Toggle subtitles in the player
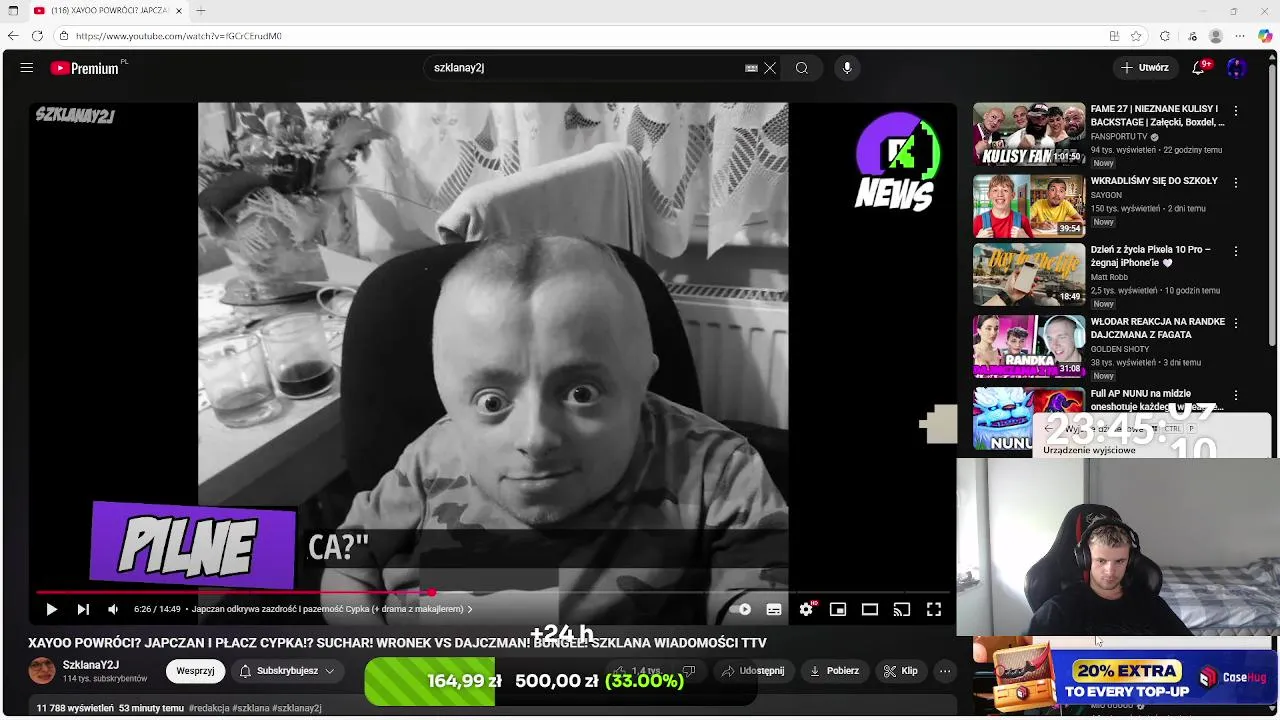The width and height of the screenshot is (1280, 720). click(774, 609)
